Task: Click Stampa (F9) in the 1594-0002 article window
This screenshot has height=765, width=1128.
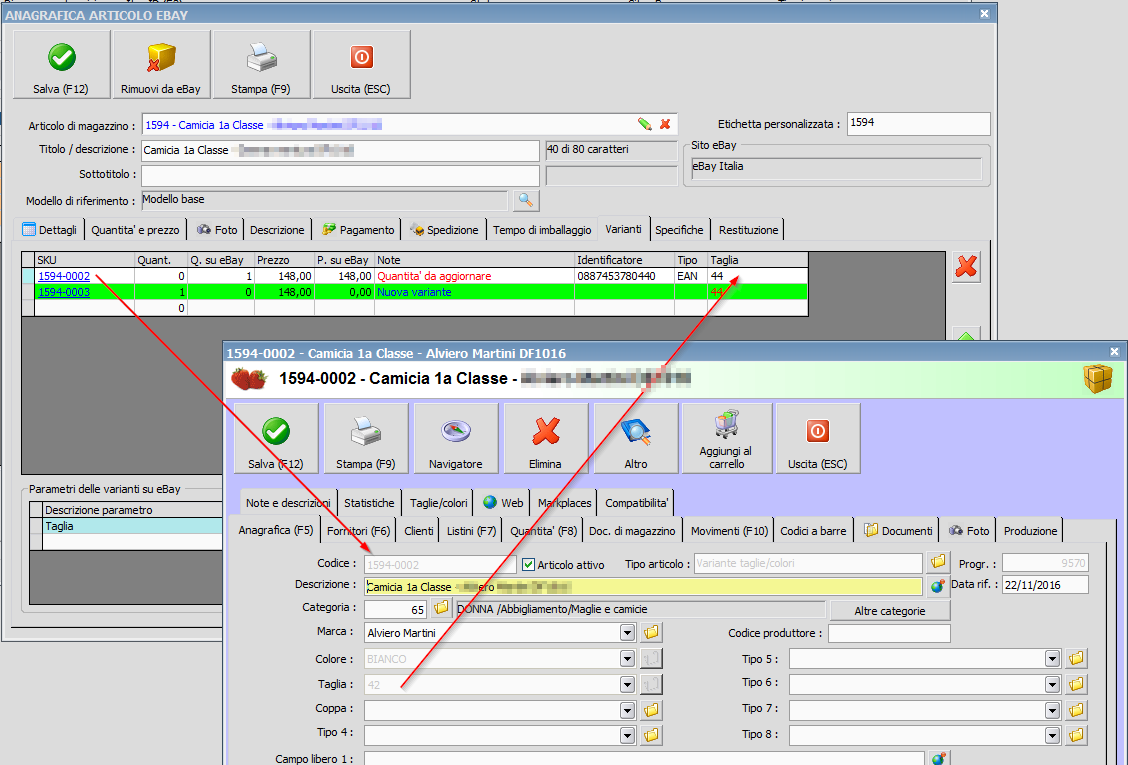Action: point(365,438)
